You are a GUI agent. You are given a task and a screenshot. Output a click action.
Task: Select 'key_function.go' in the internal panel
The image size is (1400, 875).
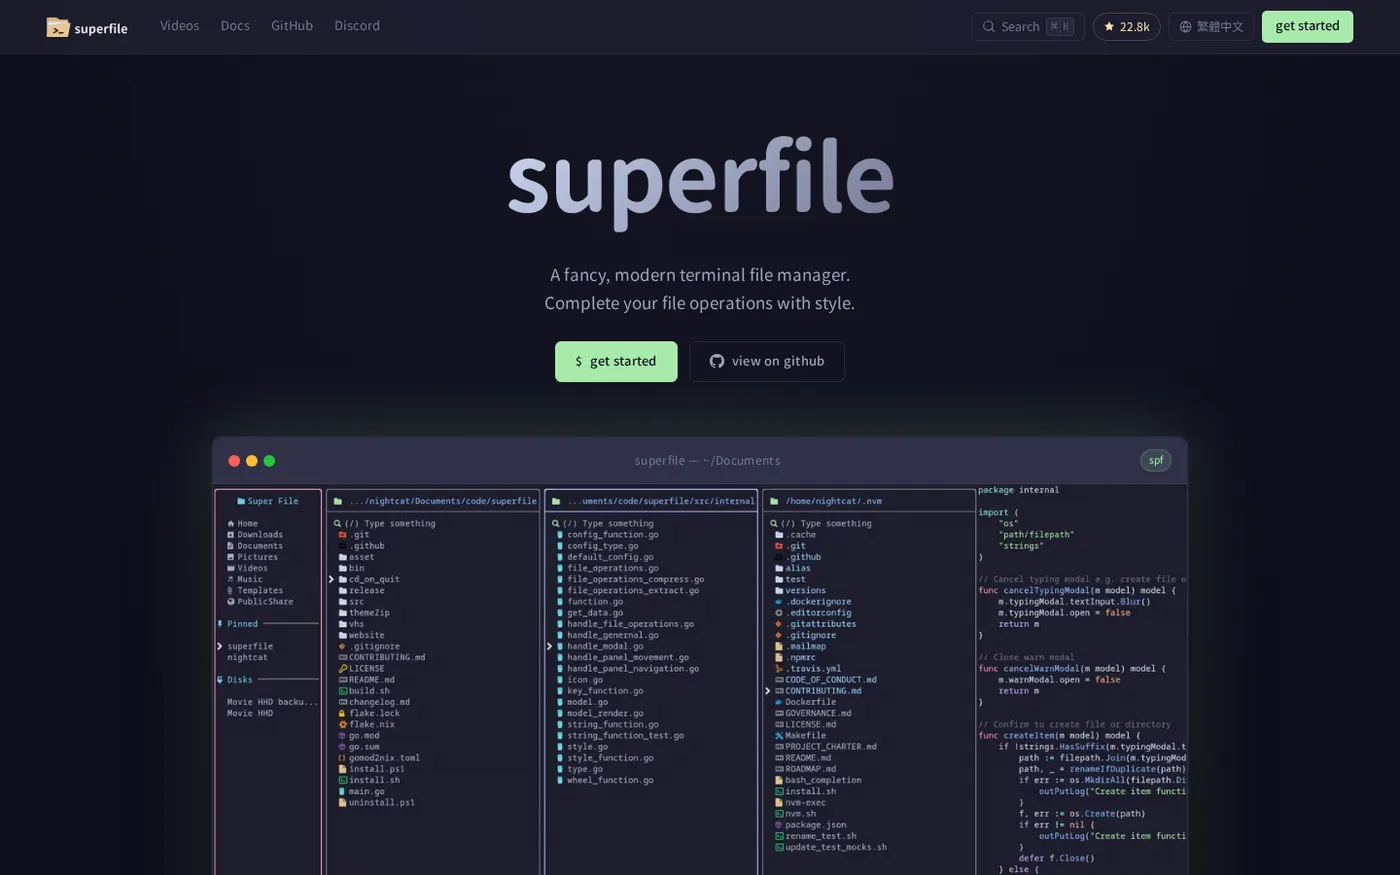click(x=606, y=691)
